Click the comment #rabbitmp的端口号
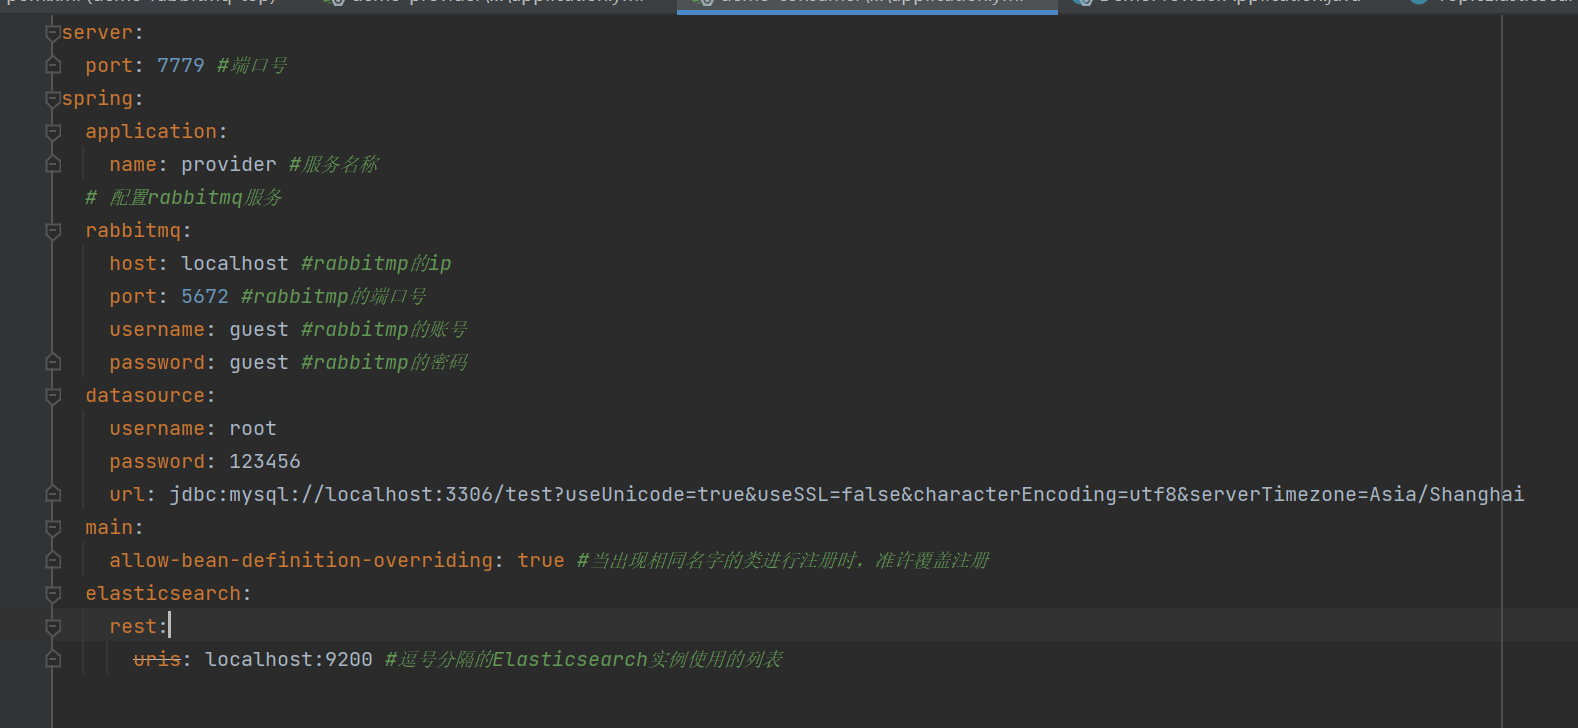The image size is (1578, 728). point(334,297)
